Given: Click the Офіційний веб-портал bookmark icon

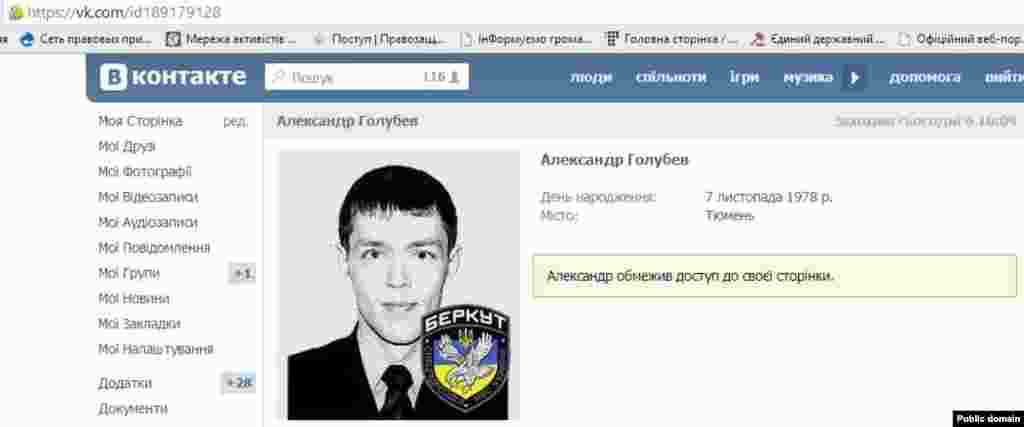Looking at the screenshot, I should click(x=904, y=40).
